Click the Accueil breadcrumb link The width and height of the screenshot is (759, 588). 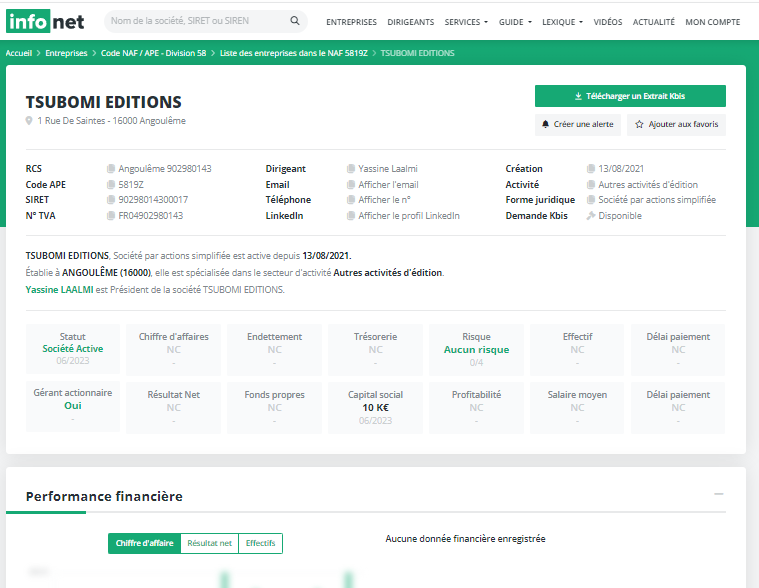(19, 53)
